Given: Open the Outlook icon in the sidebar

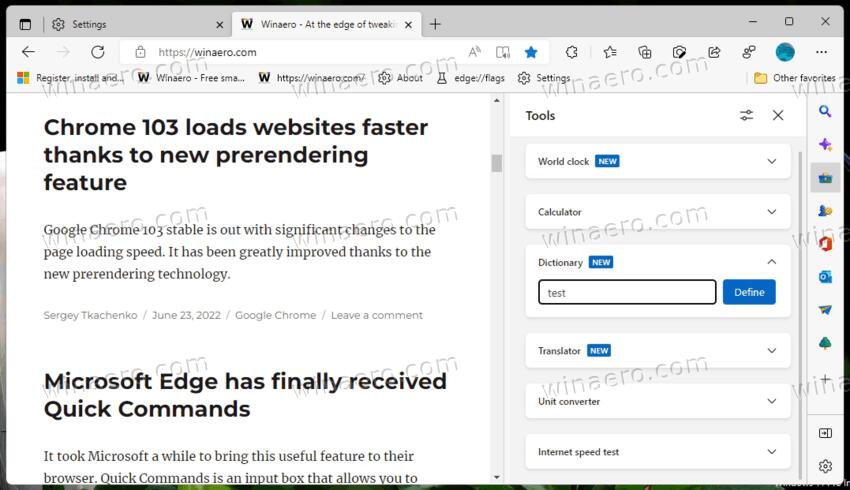Looking at the screenshot, I should tap(825, 277).
